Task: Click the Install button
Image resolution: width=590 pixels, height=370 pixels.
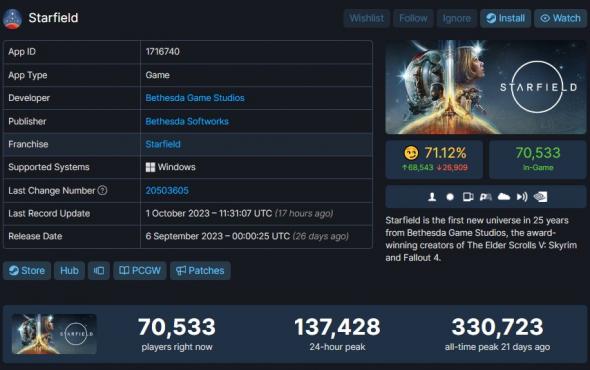Action: pyautogui.click(x=505, y=18)
